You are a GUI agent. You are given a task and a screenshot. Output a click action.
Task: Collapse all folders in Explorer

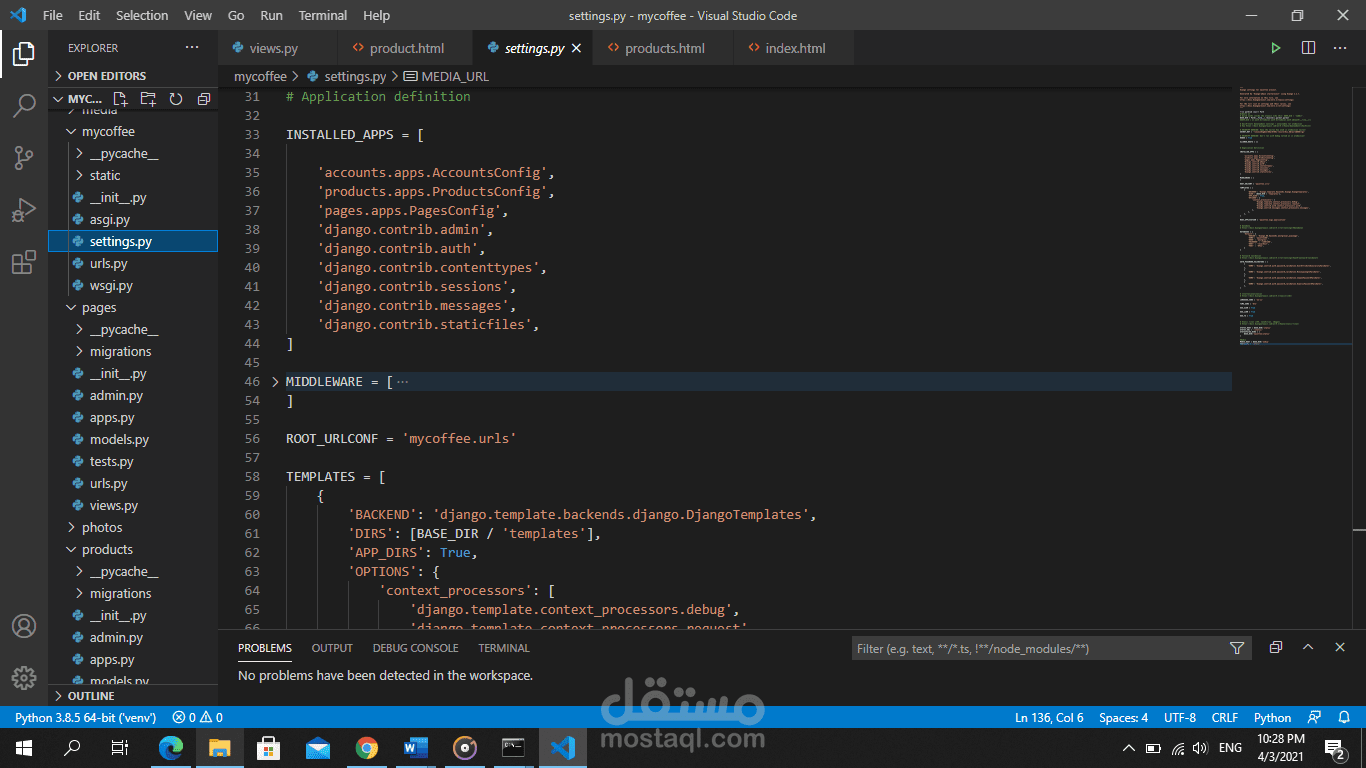(x=204, y=99)
